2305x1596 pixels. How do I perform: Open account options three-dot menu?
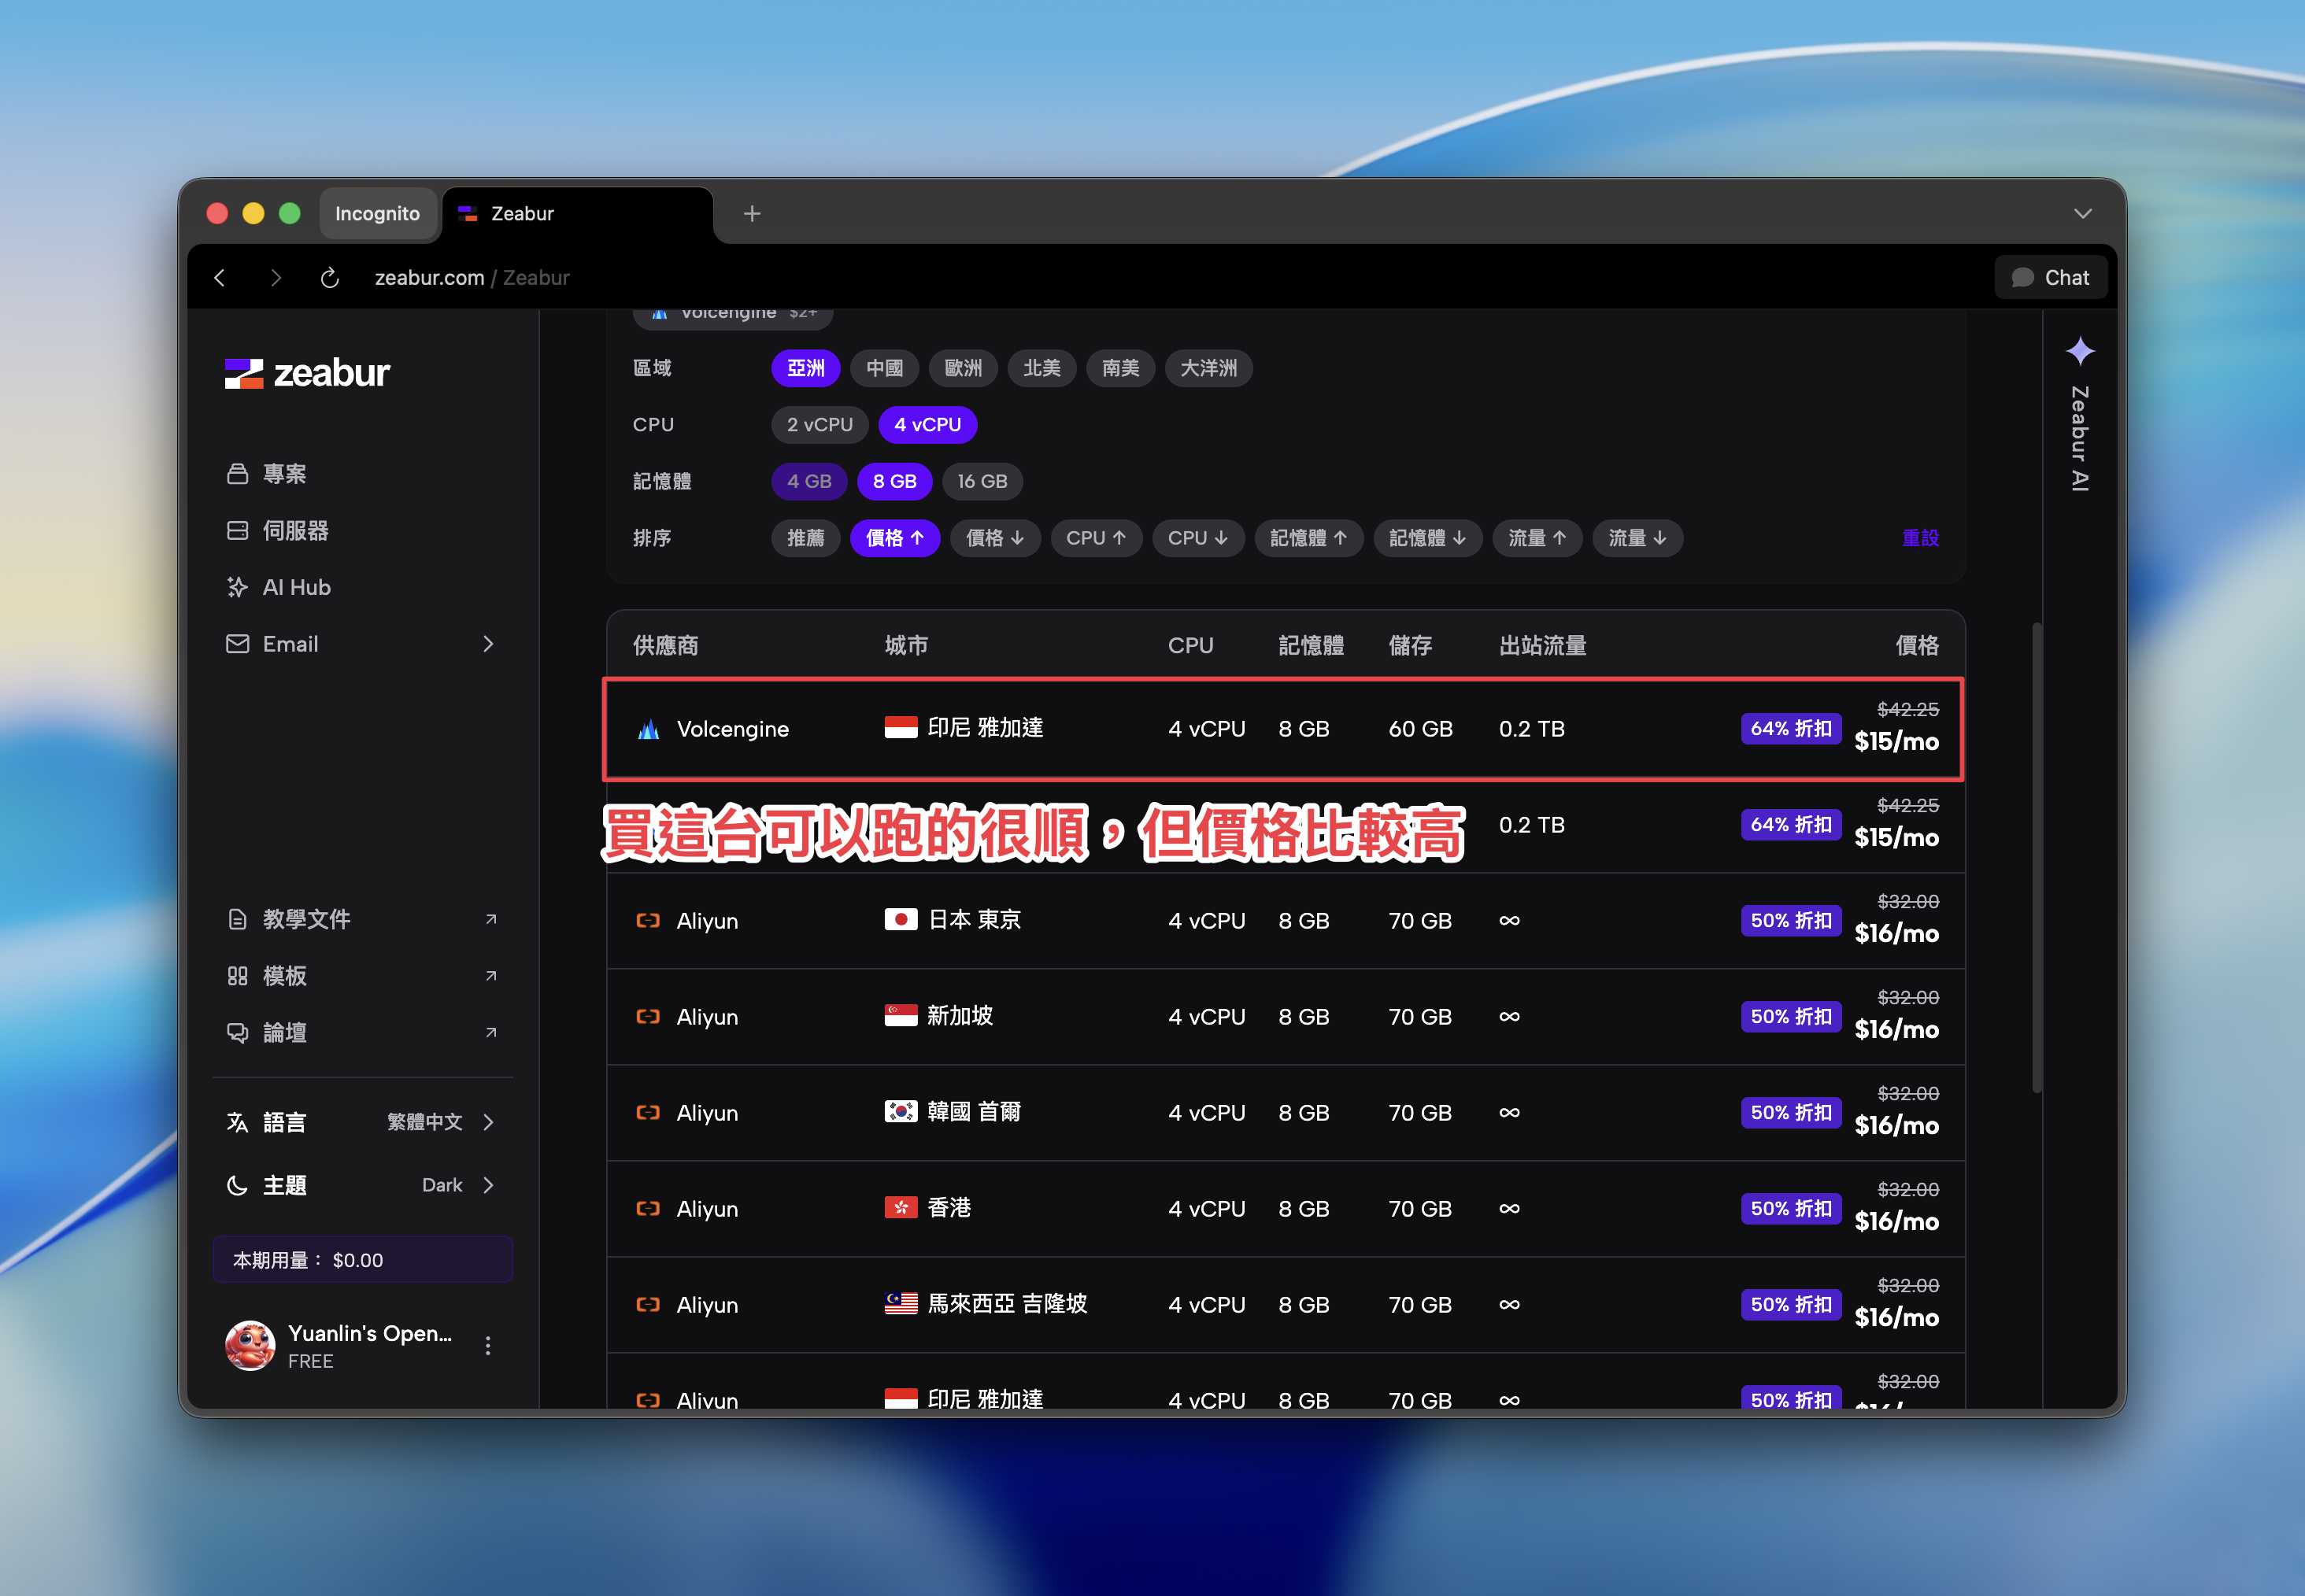(x=488, y=1345)
